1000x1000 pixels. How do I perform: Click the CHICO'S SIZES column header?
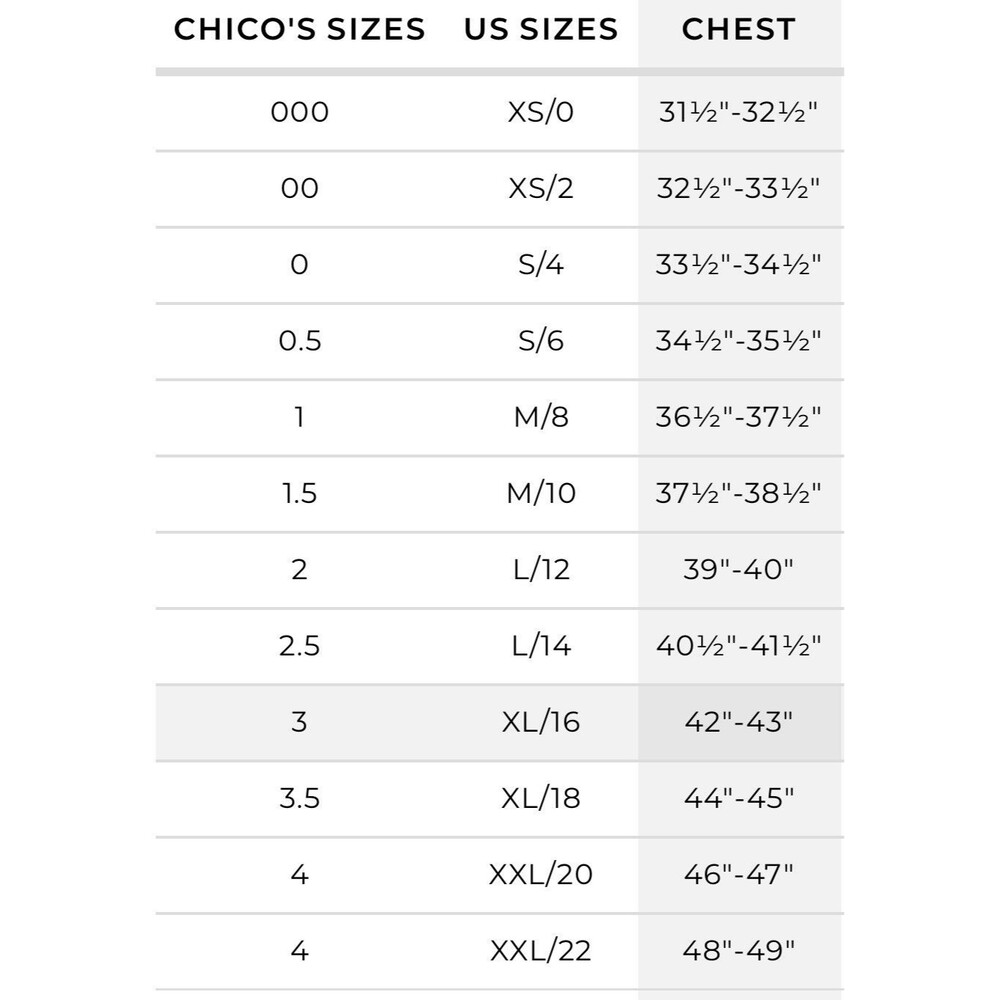(x=299, y=29)
